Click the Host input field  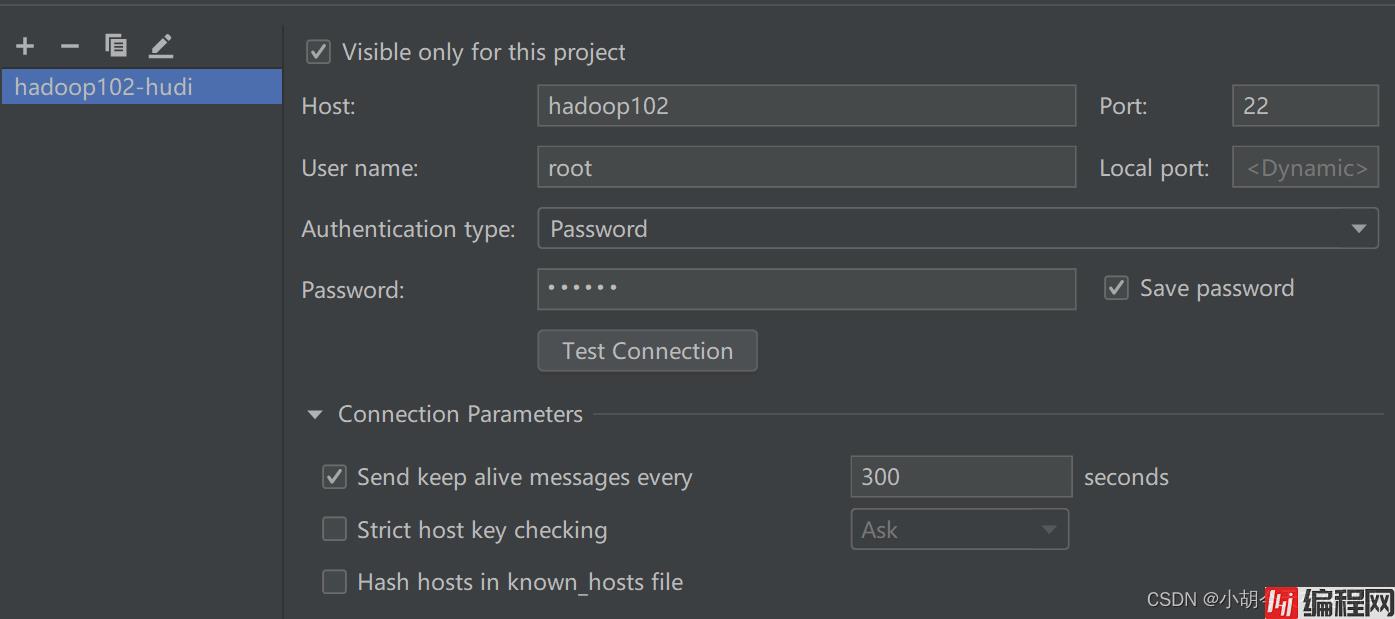(x=805, y=106)
